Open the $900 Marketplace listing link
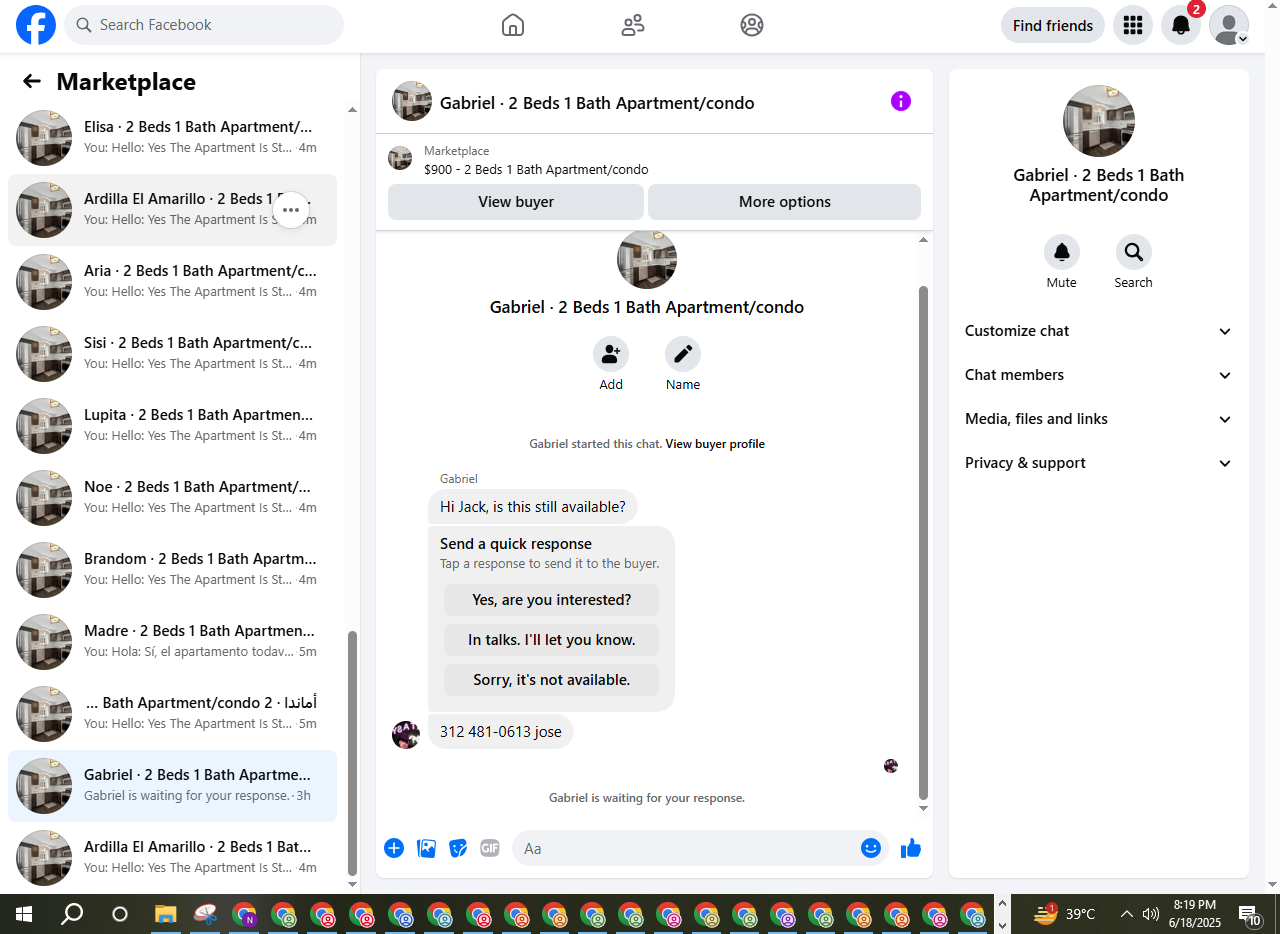The width and height of the screenshot is (1280, 934). pos(536,170)
